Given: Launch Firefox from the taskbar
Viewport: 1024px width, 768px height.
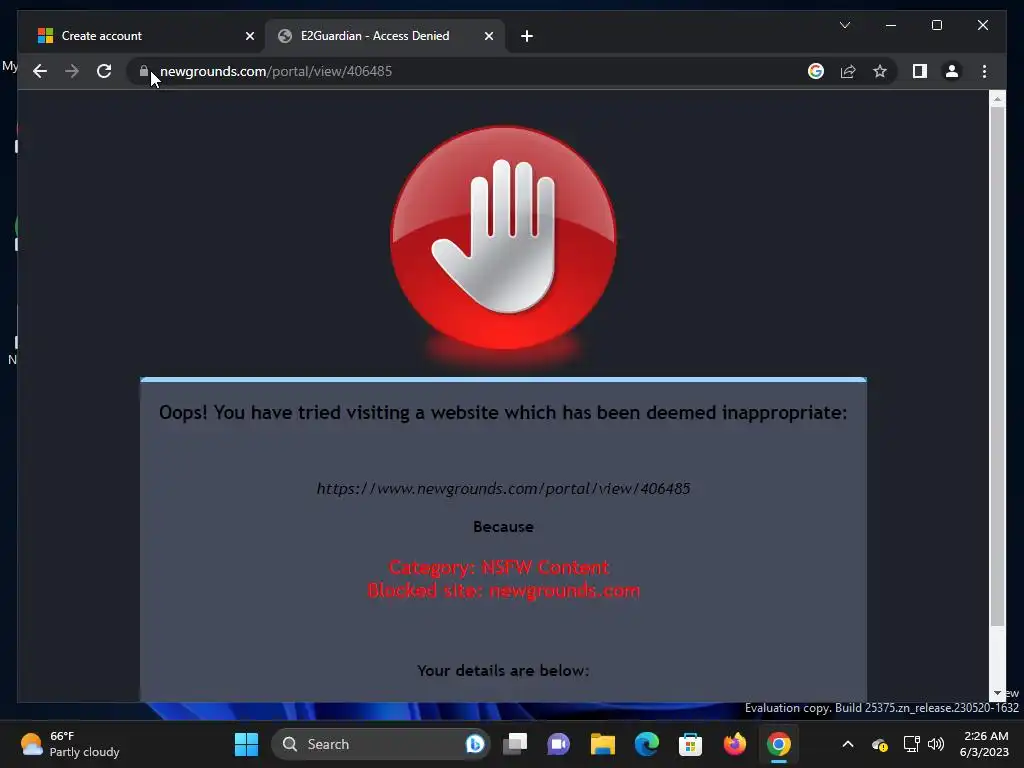Looking at the screenshot, I should click(x=735, y=744).
